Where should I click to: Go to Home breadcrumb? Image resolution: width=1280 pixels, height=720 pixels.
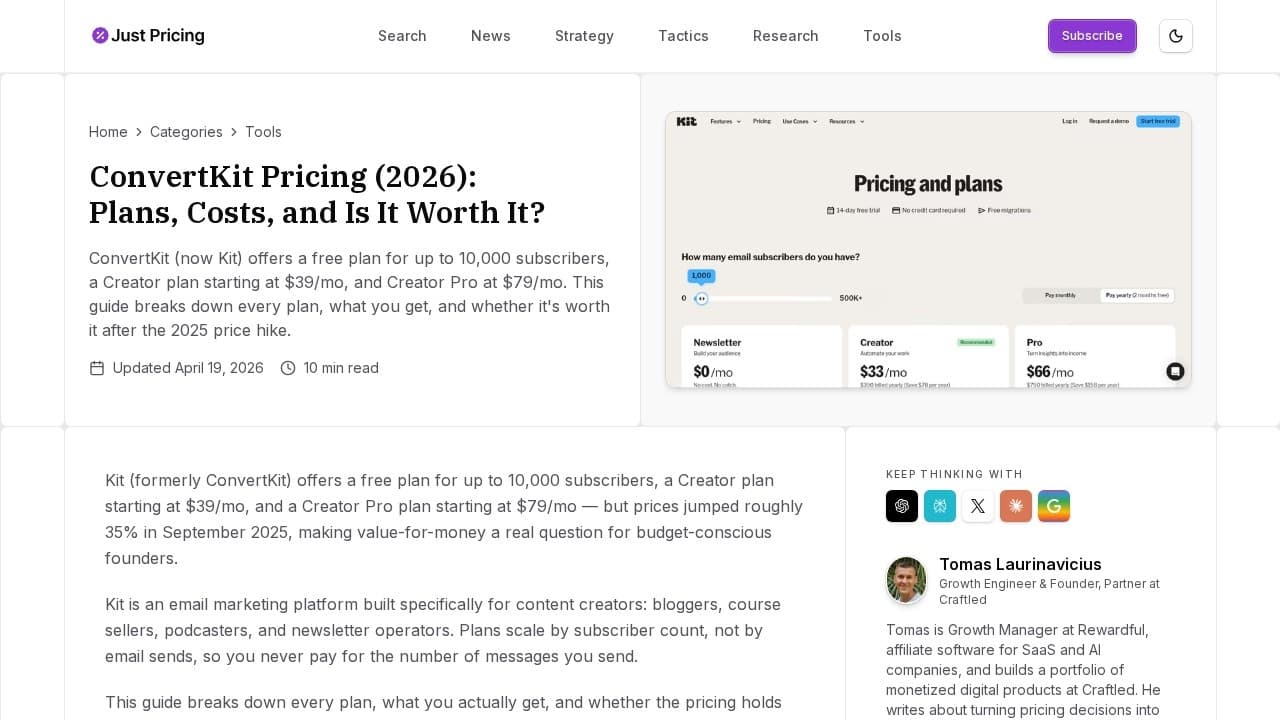pyautogui.click(x=108, y=132)
